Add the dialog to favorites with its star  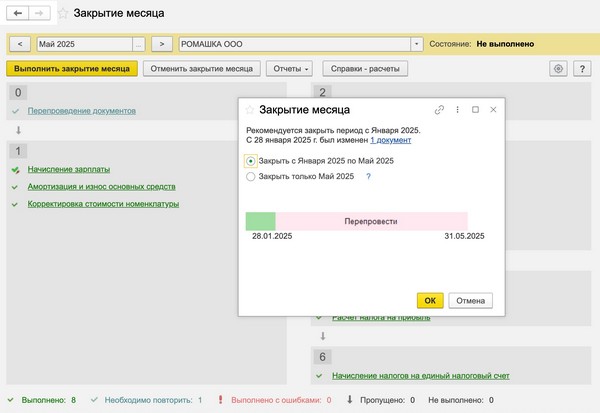coord(249,109)
